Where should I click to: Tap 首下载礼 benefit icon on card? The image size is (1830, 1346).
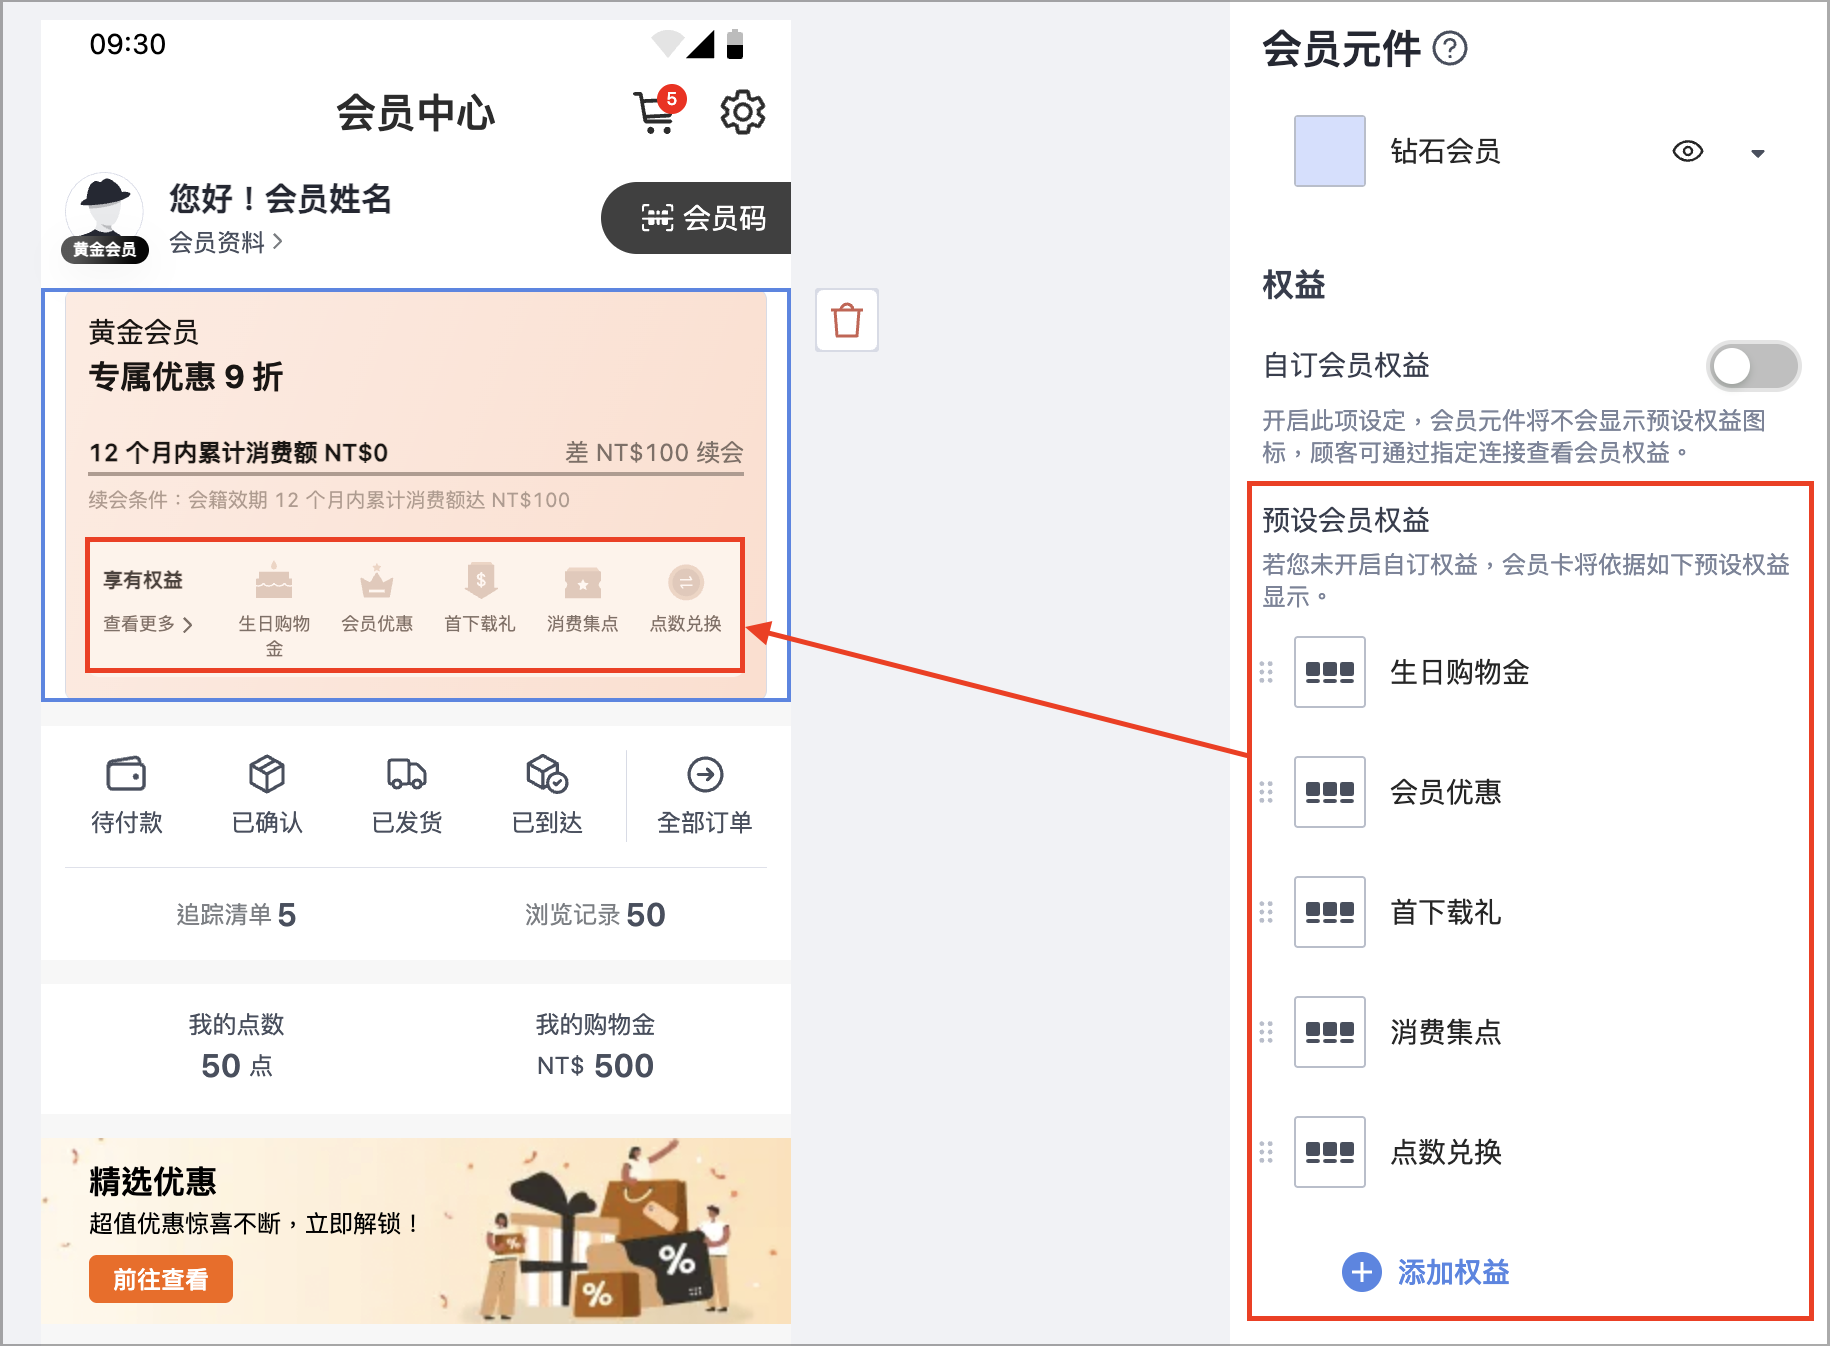click(x=480, y=580)
